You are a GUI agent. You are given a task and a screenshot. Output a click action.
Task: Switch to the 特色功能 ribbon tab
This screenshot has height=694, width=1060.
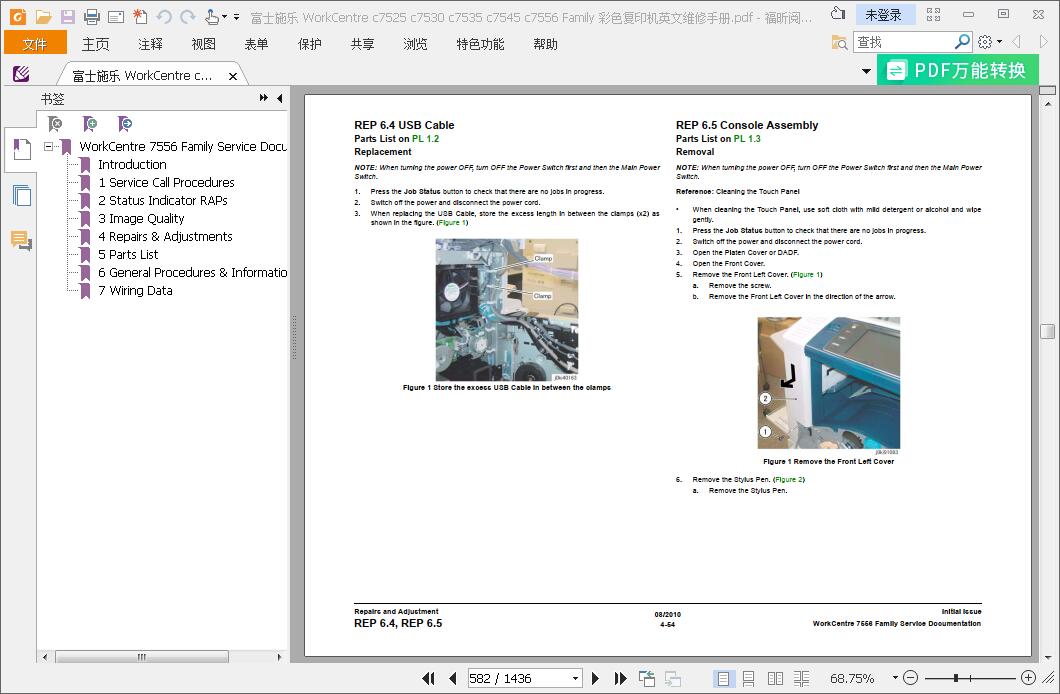pos(481,44)
